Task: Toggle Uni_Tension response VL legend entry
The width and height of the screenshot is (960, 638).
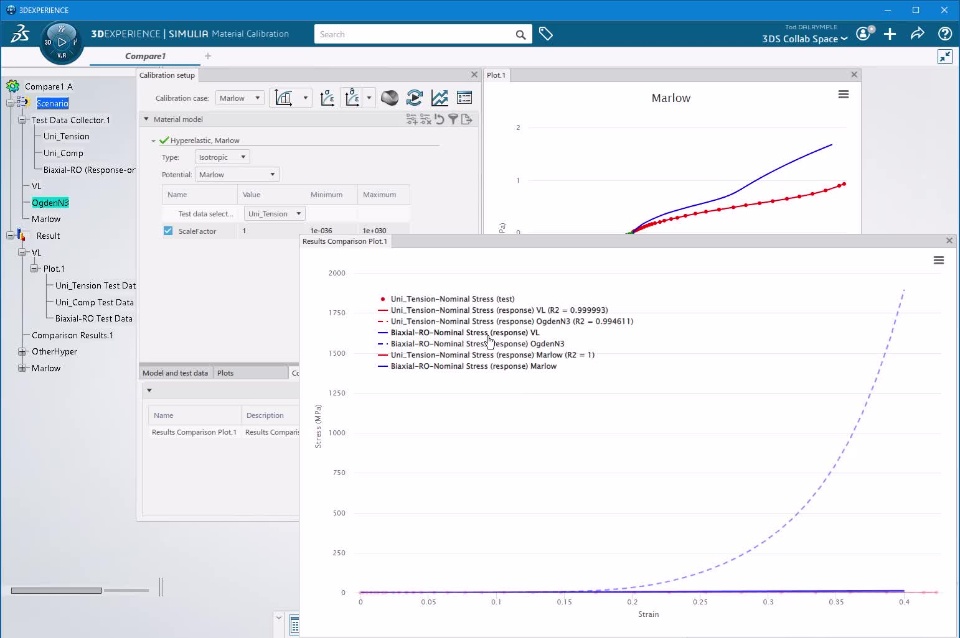Action: 493,310
